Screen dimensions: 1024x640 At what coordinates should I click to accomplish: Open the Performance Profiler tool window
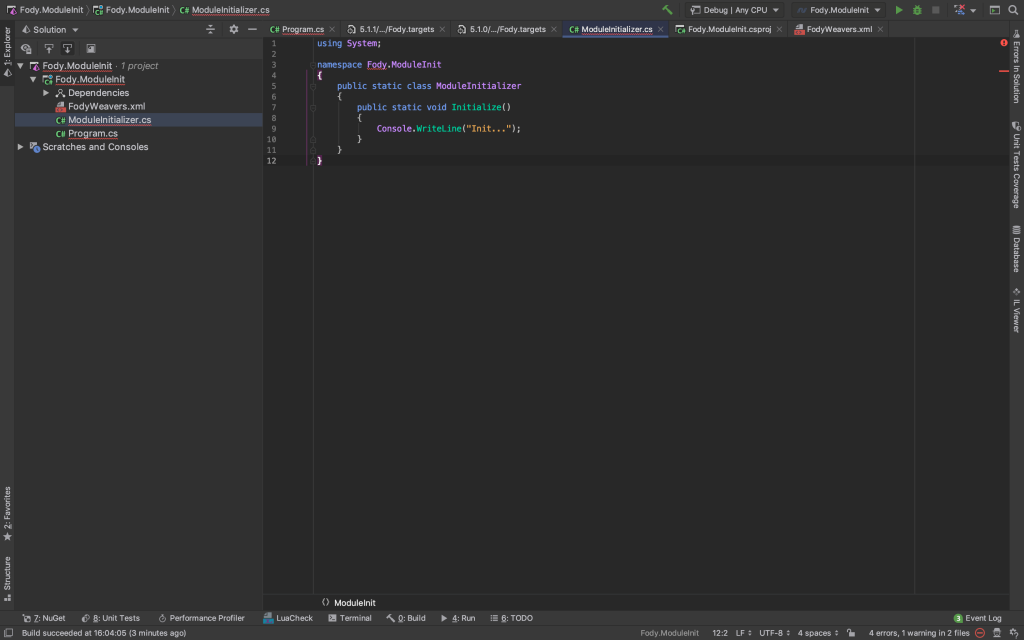click(x=201, y=618)
